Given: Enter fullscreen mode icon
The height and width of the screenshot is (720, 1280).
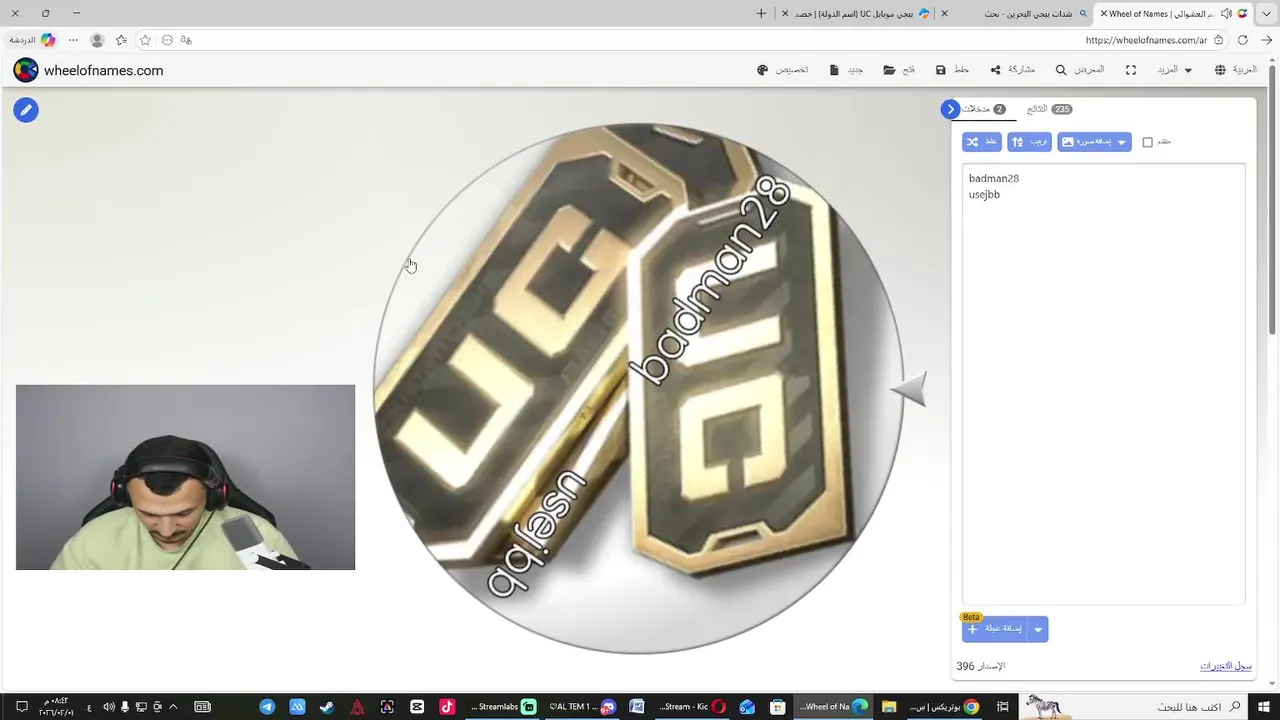Looking at the screenshot, I should 1131,70.
